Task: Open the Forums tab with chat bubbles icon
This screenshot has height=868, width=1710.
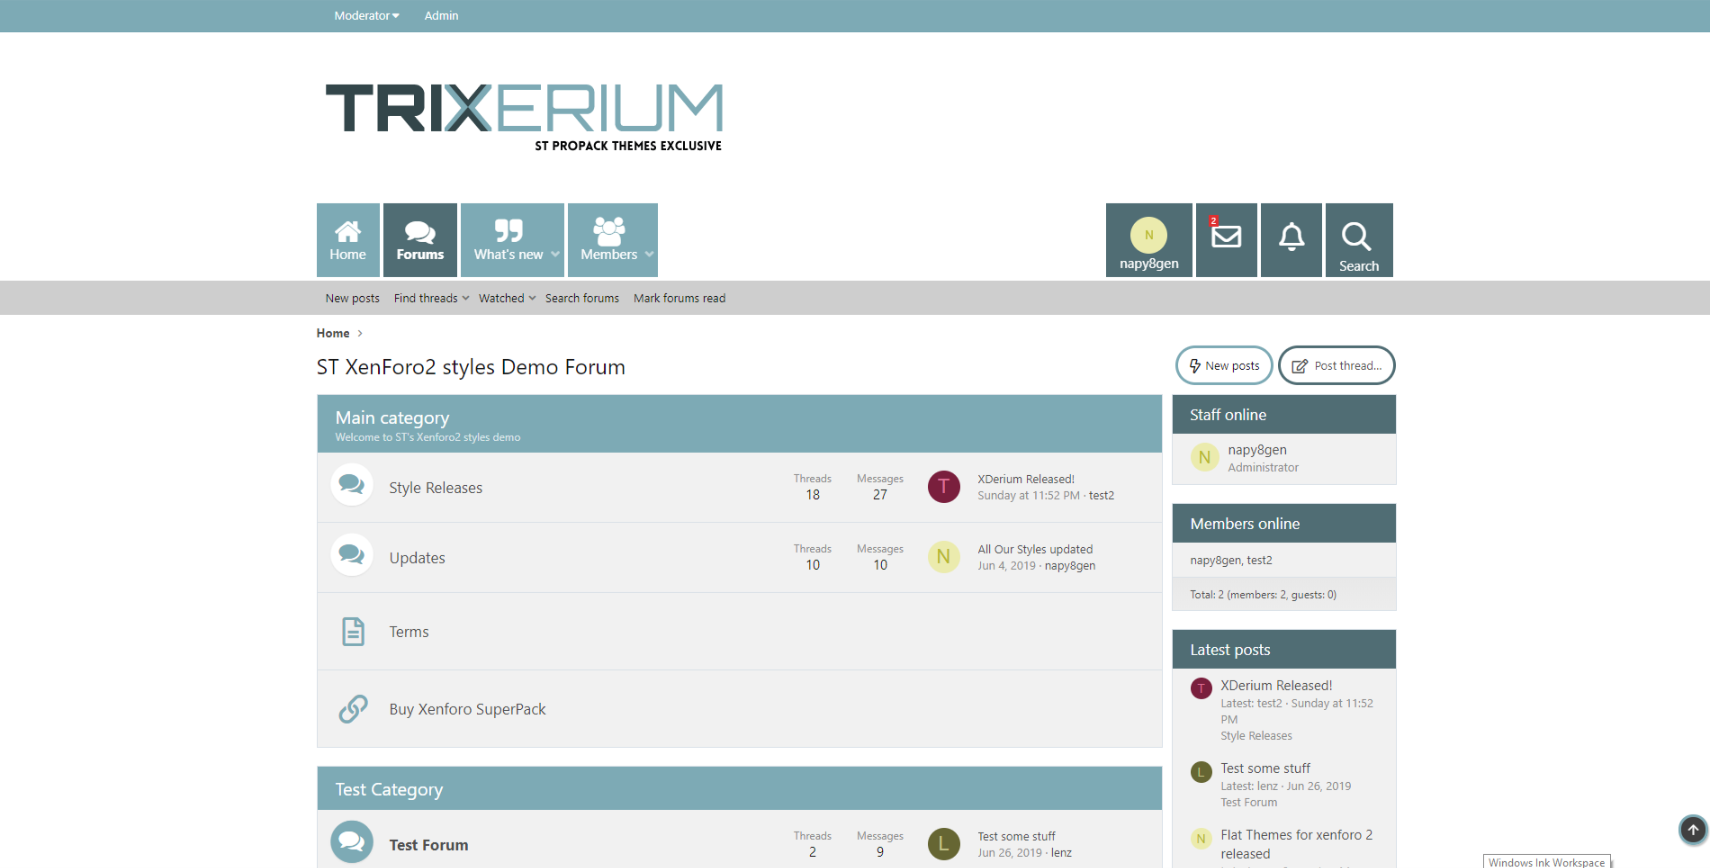Action: pos(420,240)
